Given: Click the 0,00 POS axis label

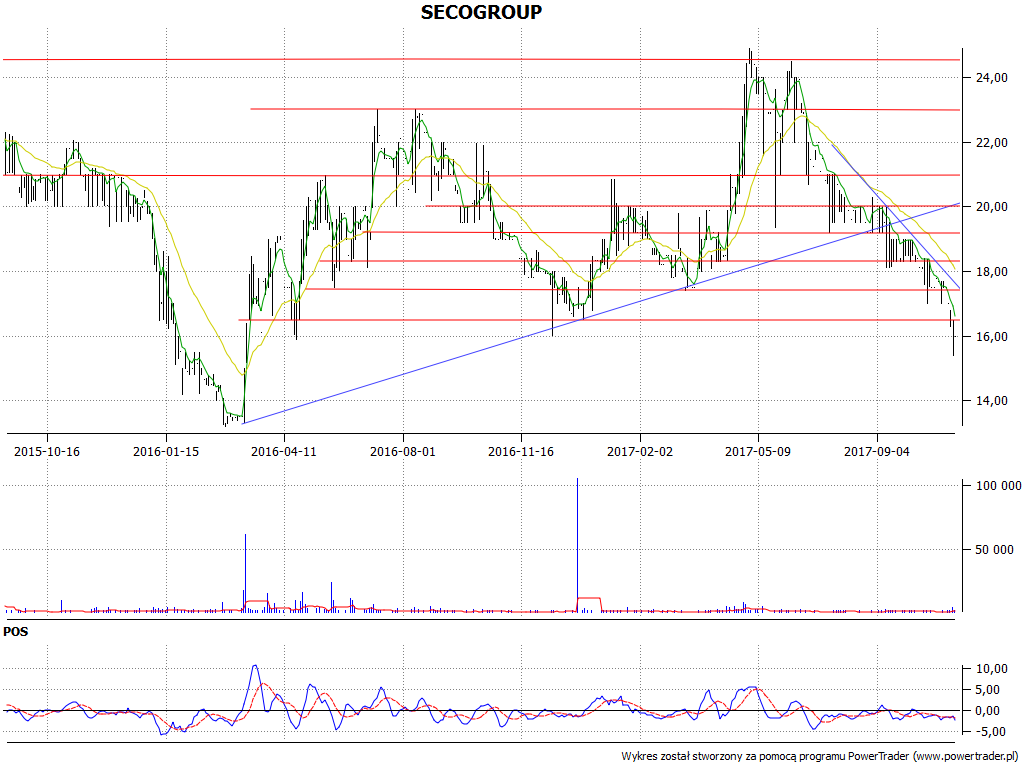Looking at the screenshot, I should coord(989,711).
